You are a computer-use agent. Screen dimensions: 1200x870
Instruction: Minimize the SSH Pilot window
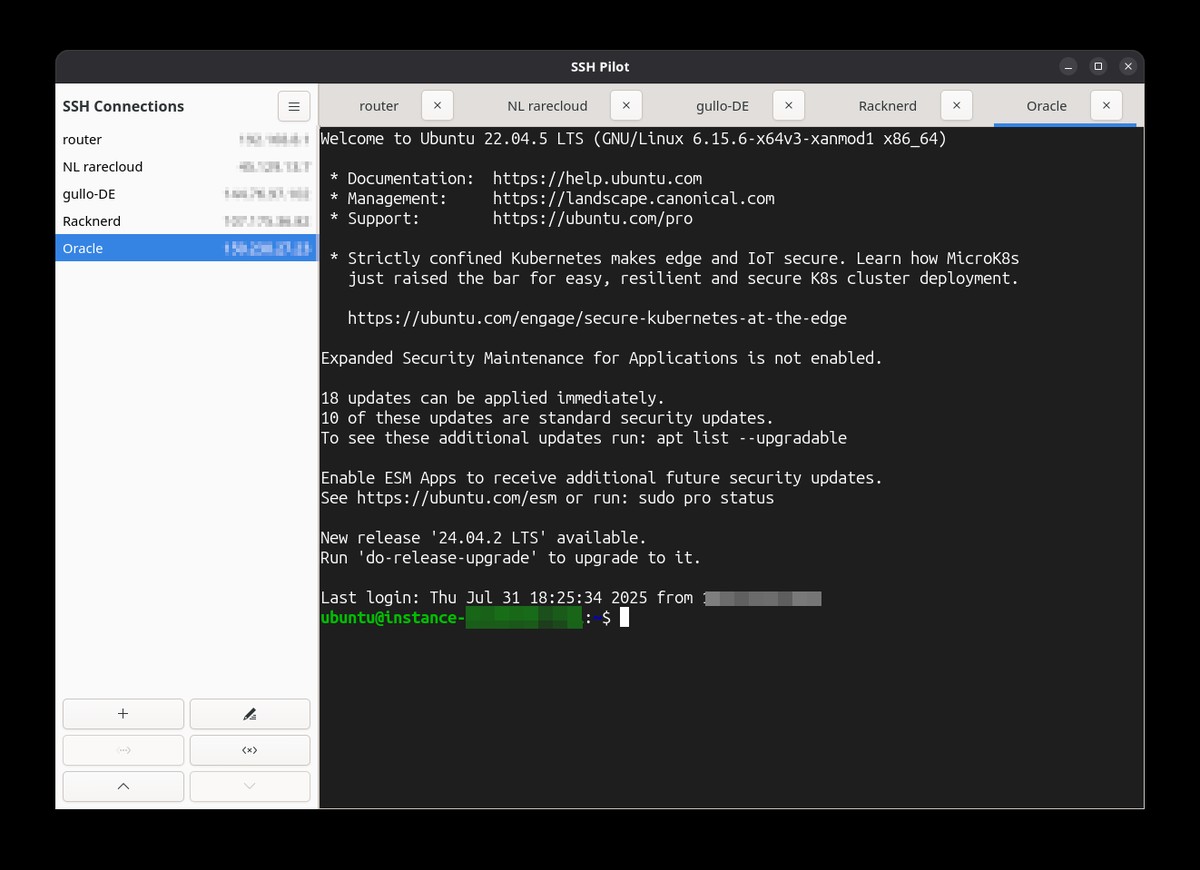[1067, 66]
